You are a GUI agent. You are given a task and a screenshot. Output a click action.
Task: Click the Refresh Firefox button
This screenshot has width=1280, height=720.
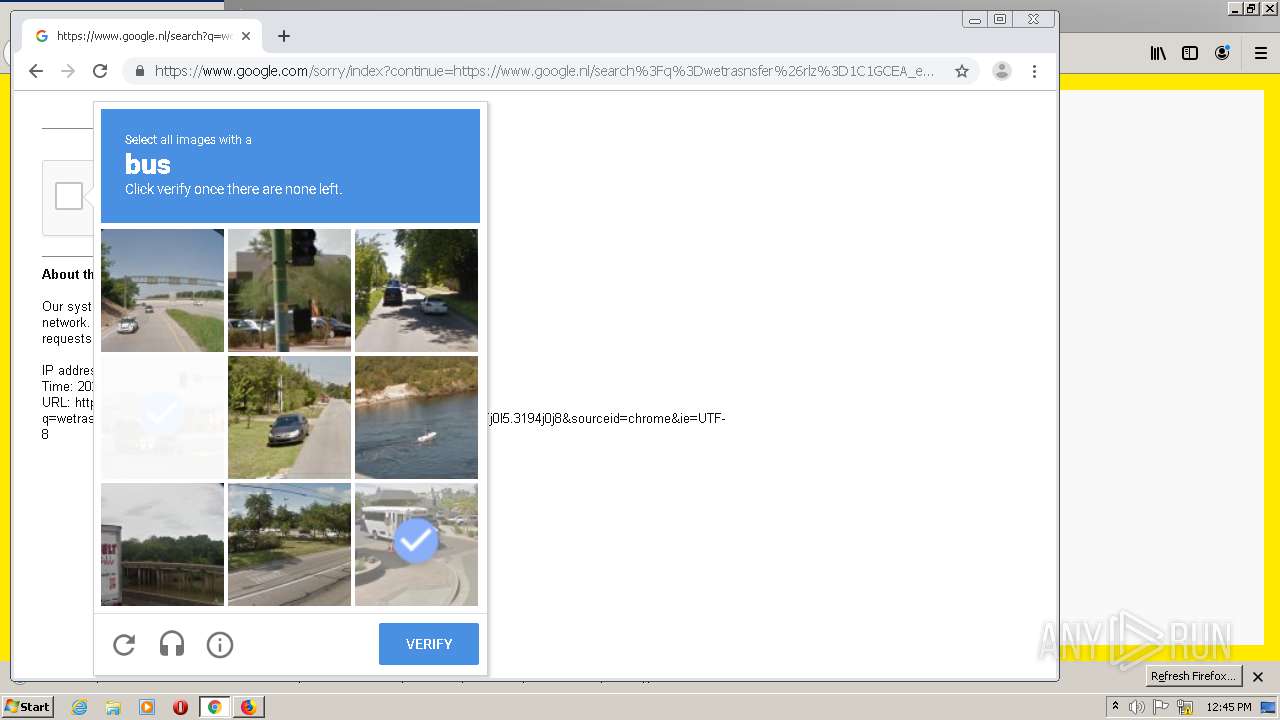[1193, 676]
